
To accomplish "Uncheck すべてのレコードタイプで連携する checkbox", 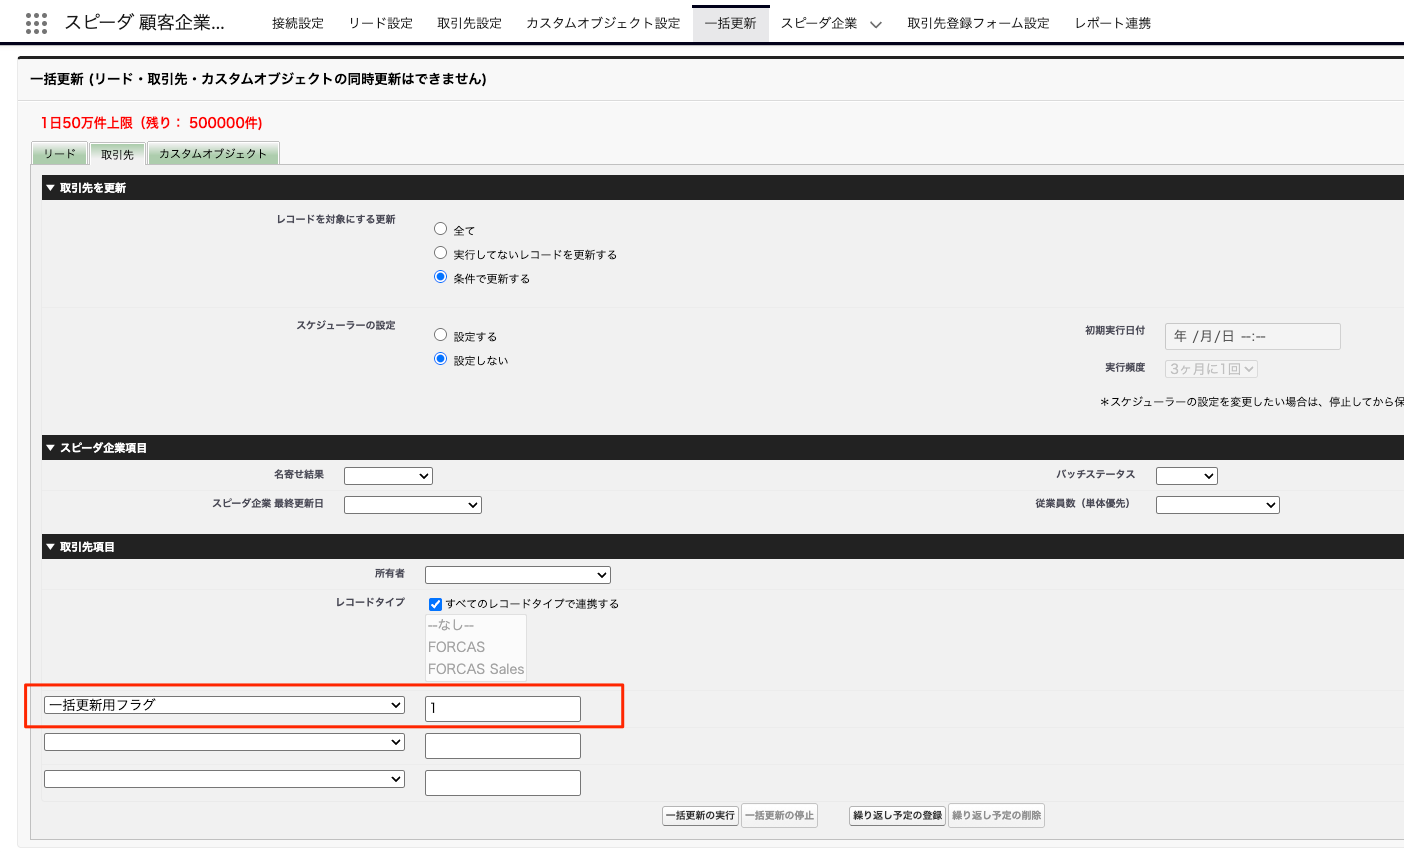I will pyautogui.click(x=435, y=604).
